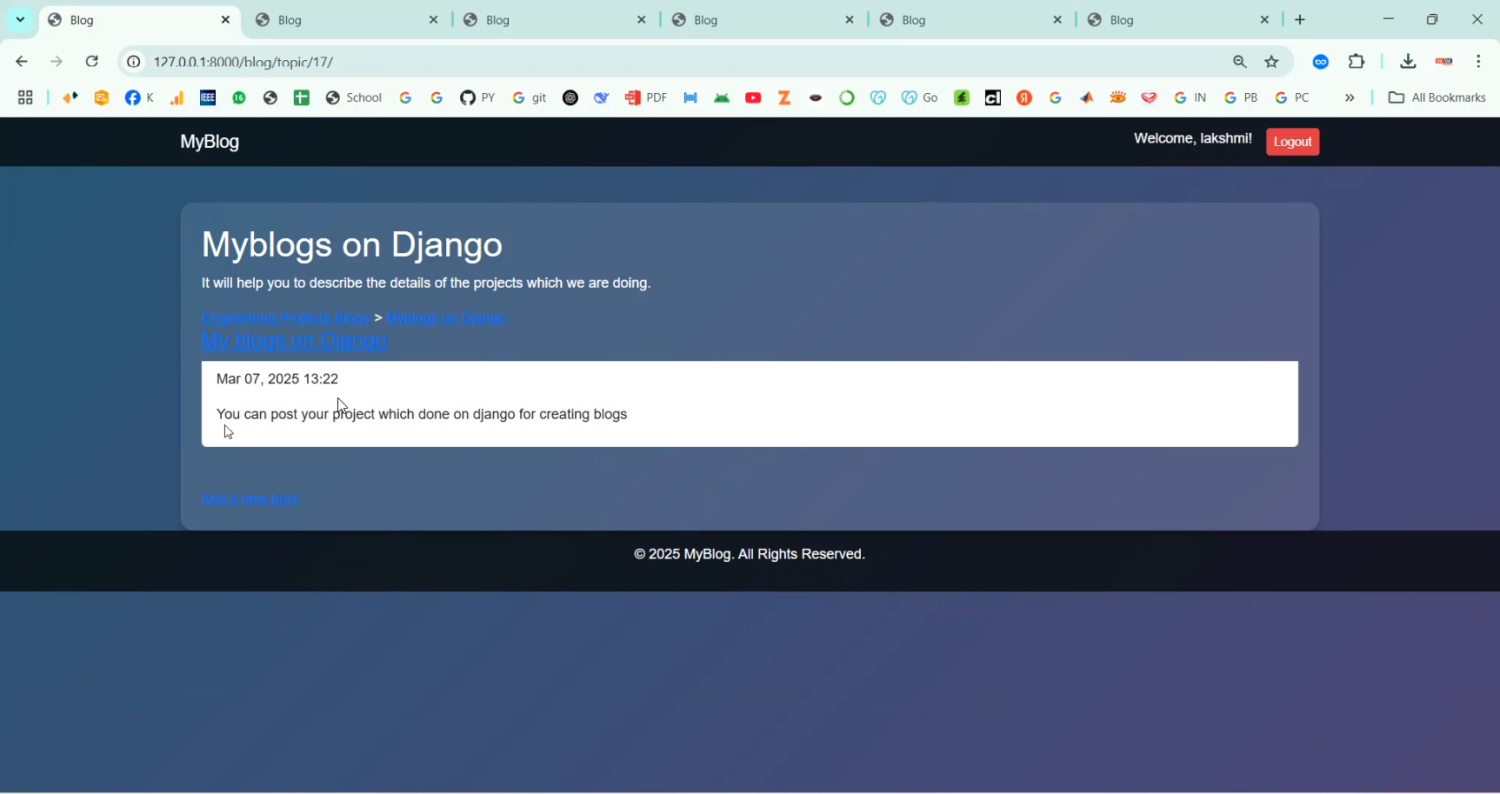
Task: Click the blue extension icon beside the star
Action: click(1321, 62)
